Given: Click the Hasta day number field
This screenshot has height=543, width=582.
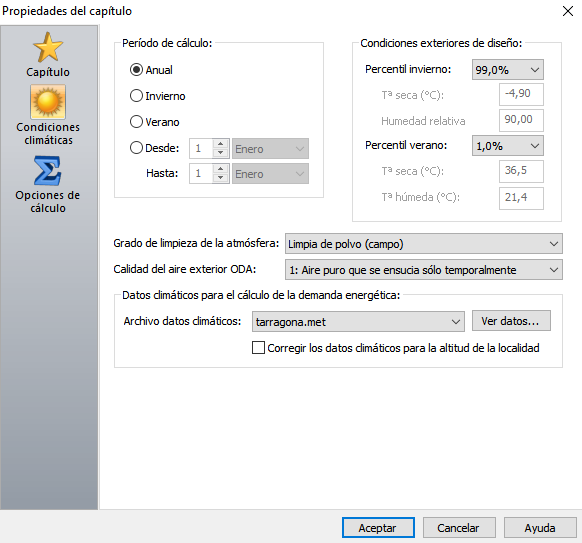Looking at the screenshot, I should pos(201,174).
